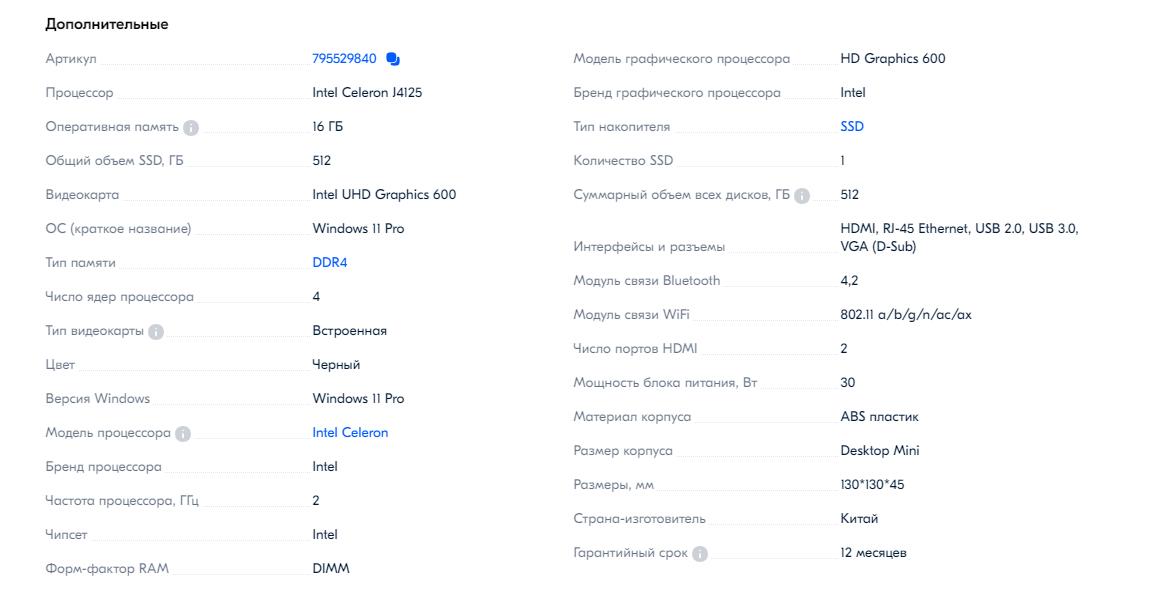Image resolution: width=1163 pixels, height=593 pixels.
Task: Open the article number 795529840 link
Action: 344,59
